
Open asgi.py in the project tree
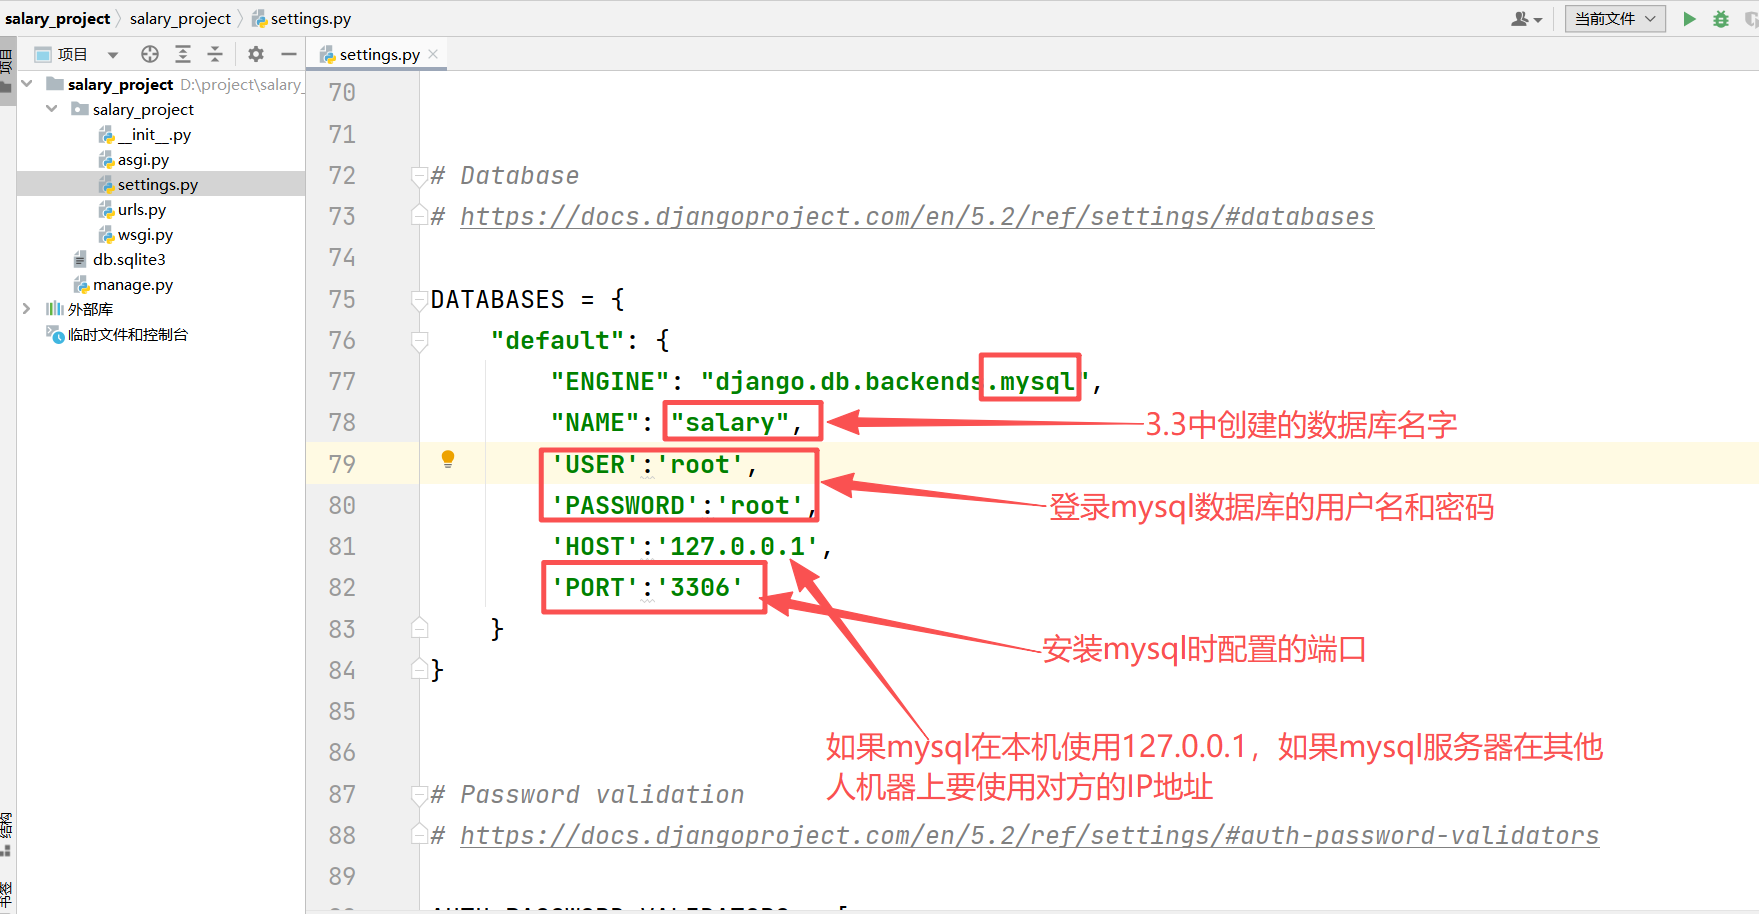143,159
